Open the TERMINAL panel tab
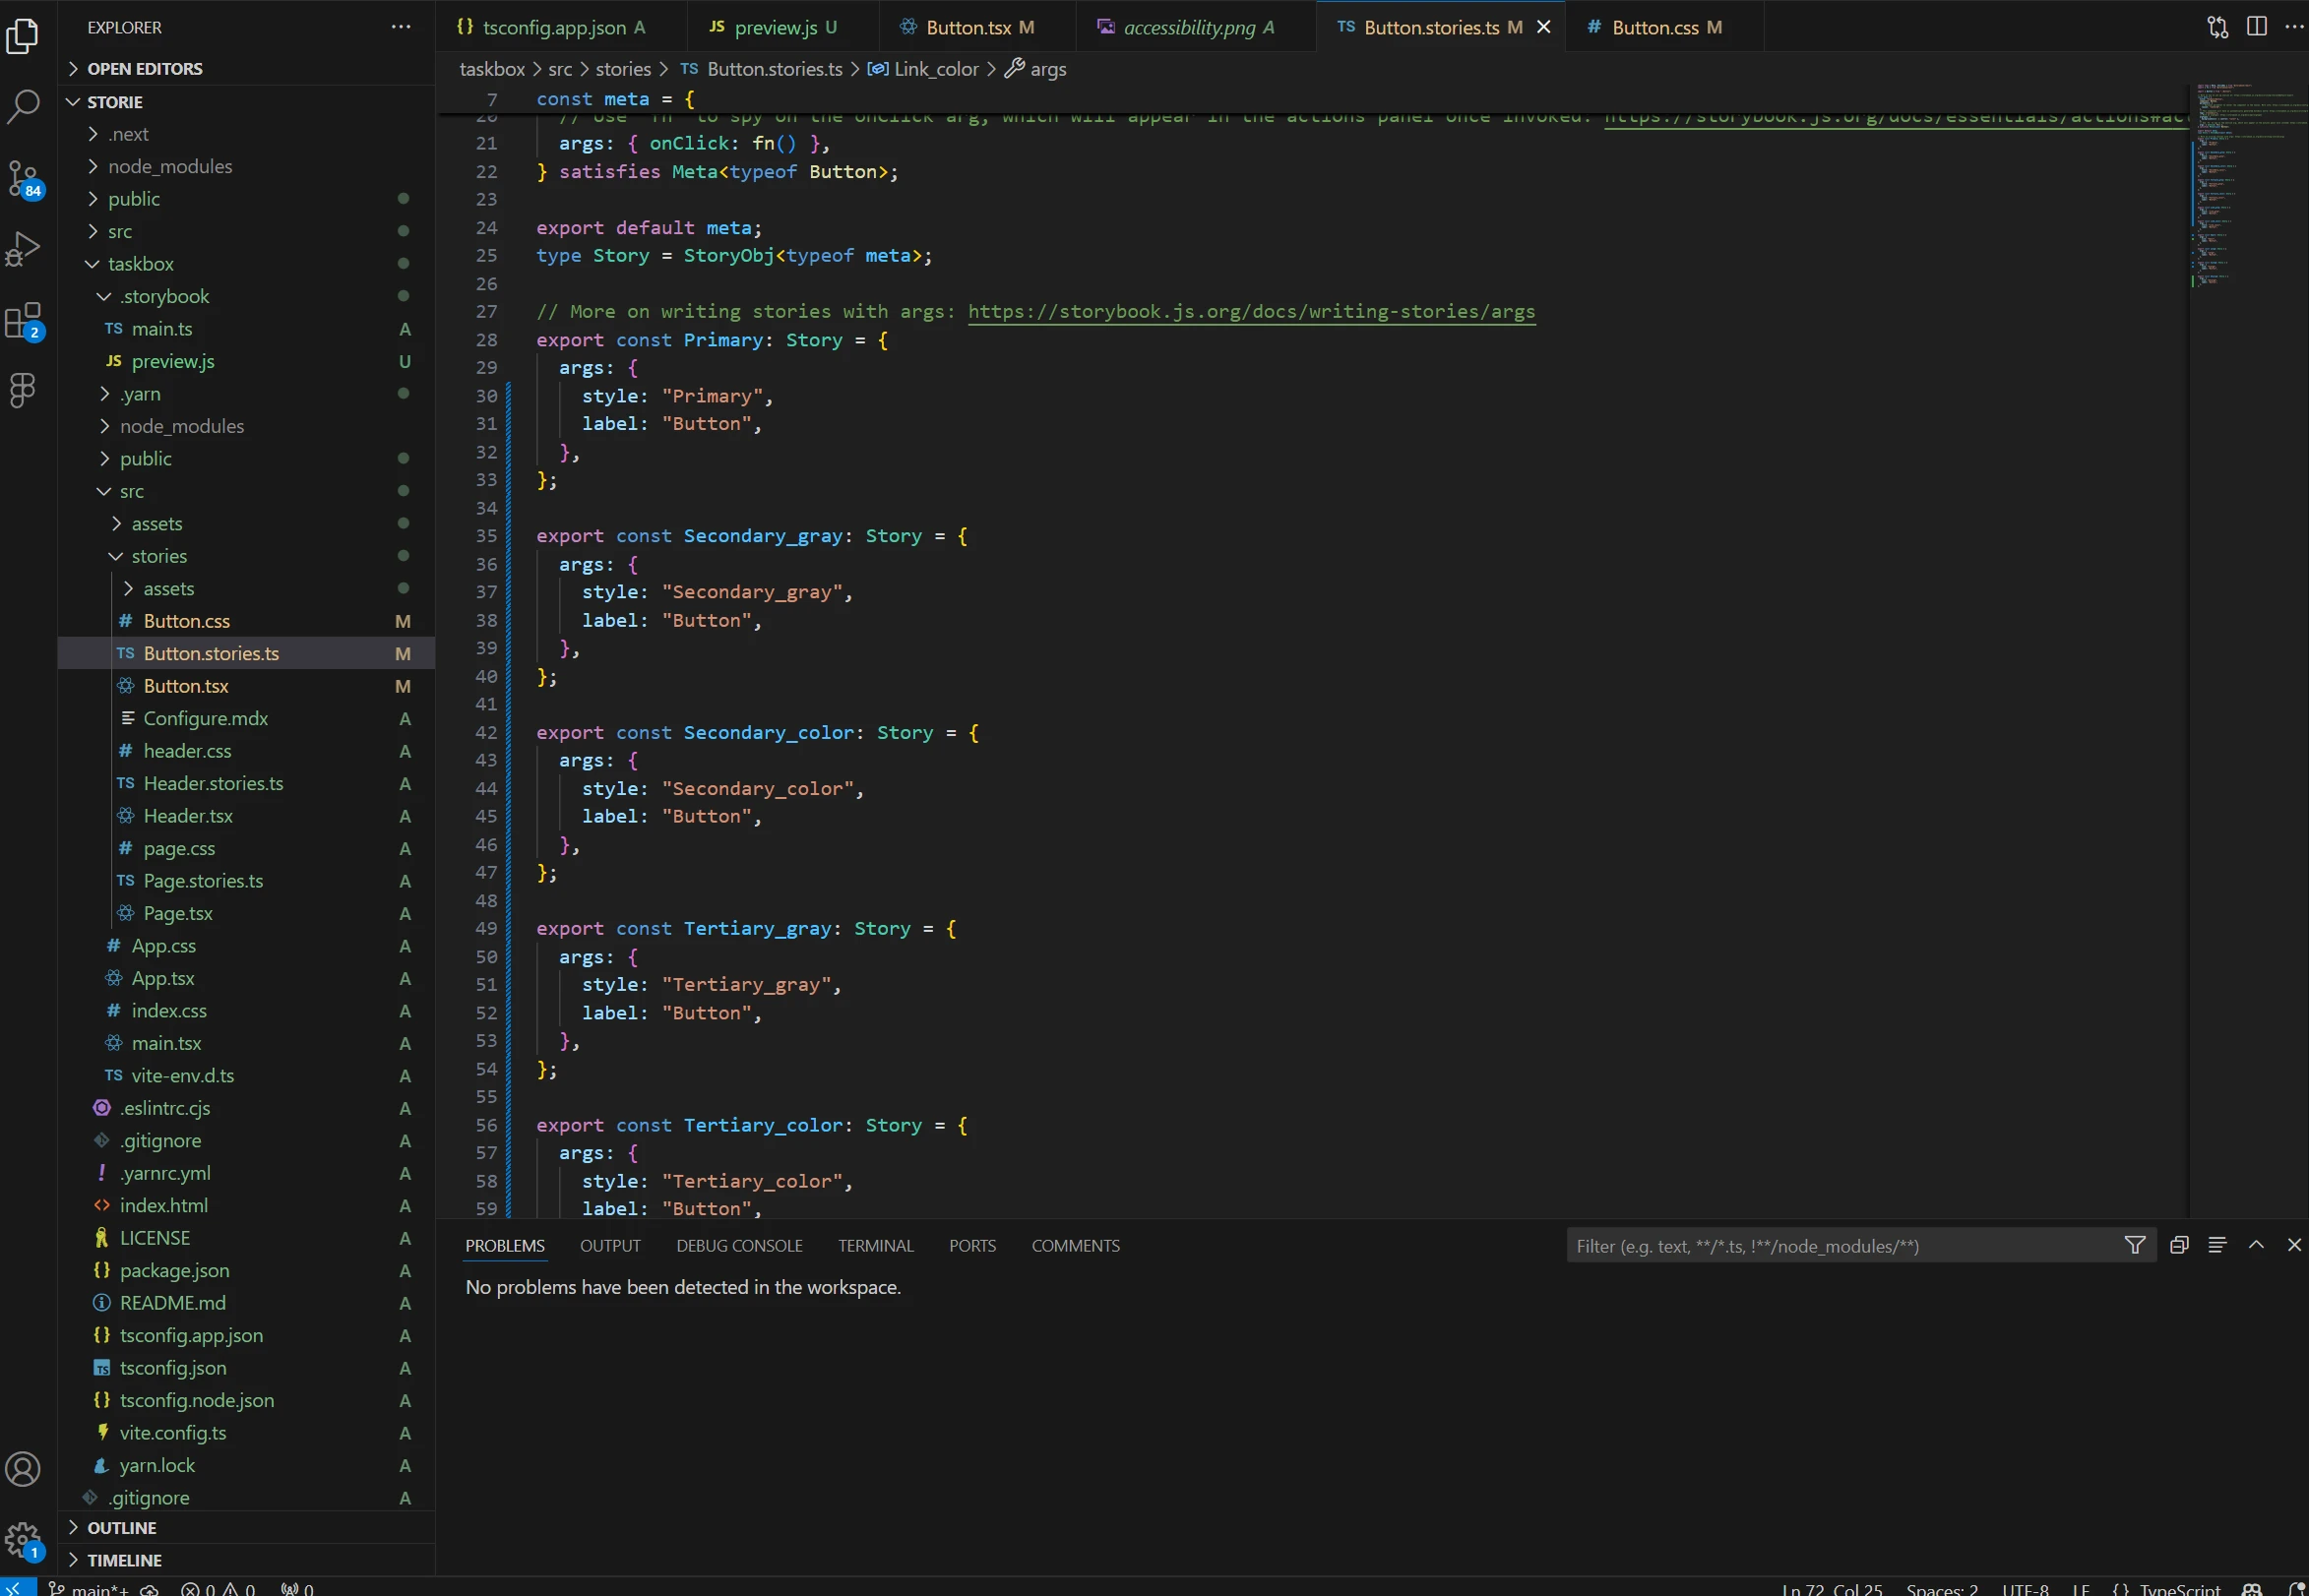 875,1245
